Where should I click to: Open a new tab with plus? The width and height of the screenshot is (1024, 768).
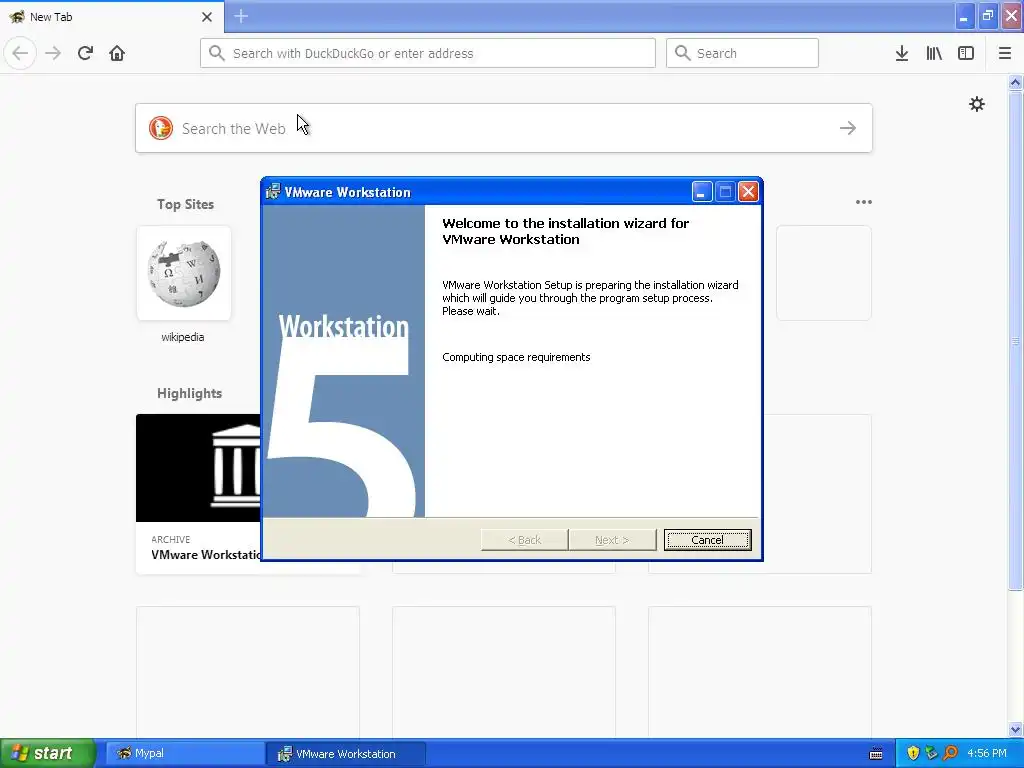coord(241,16)
